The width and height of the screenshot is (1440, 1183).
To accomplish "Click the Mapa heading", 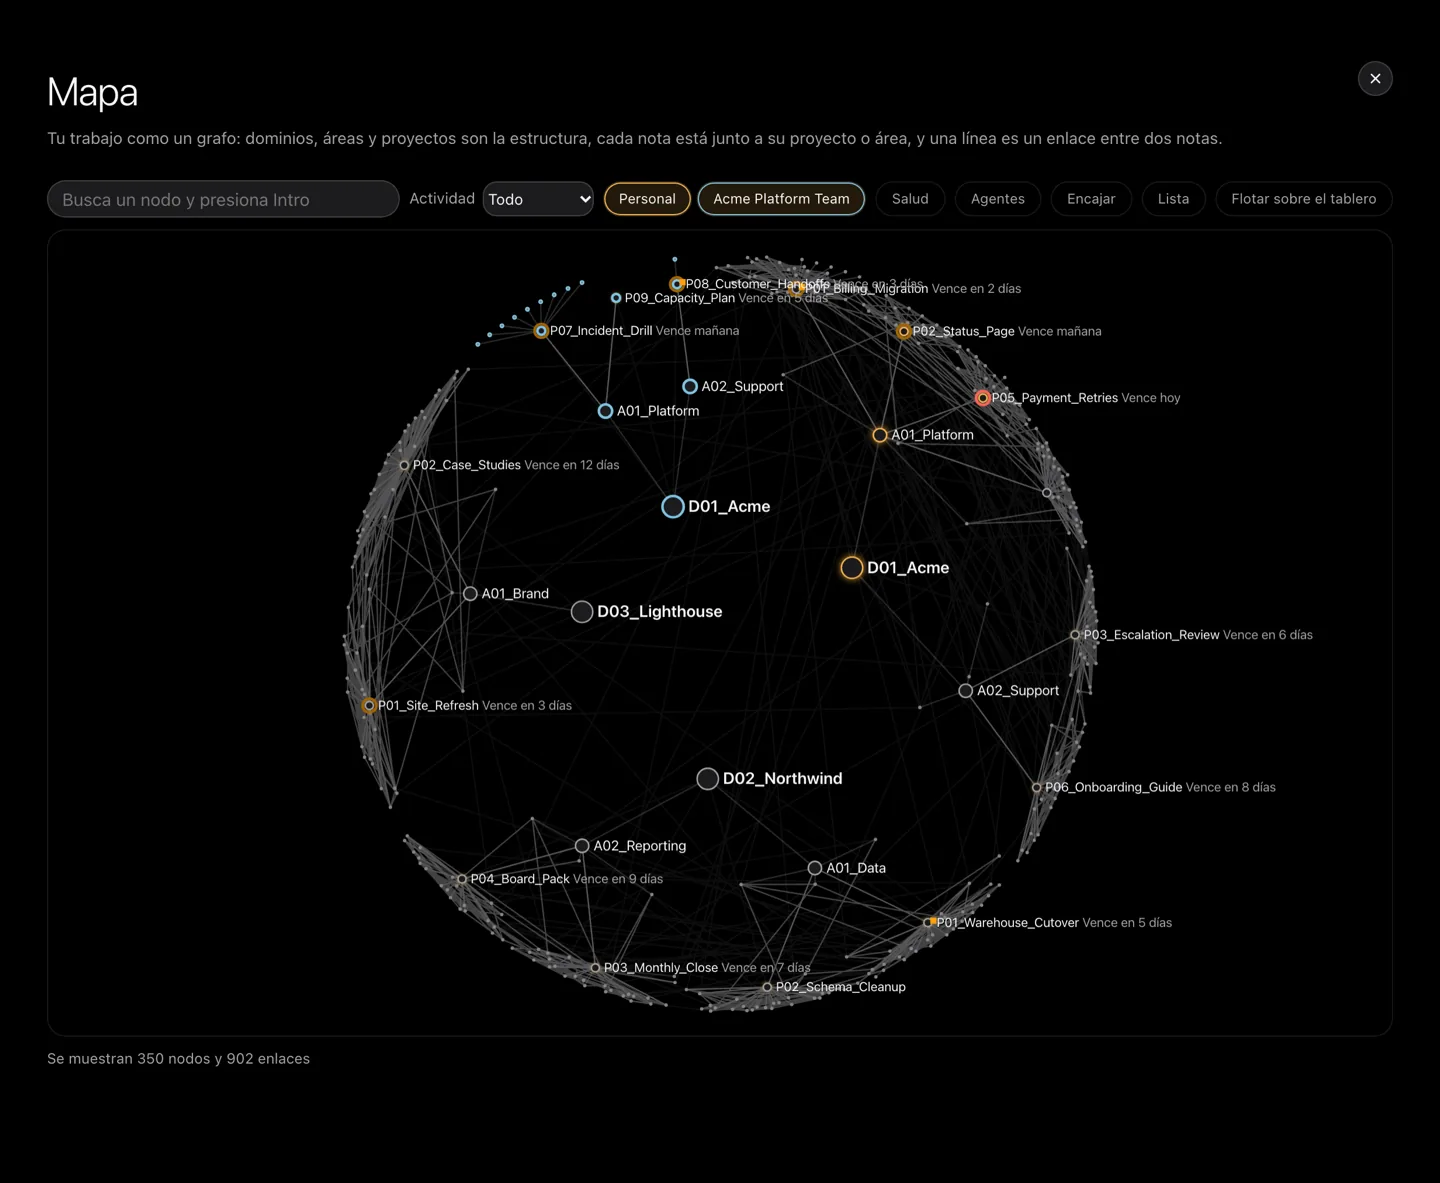I will click(x=92, y=93).
